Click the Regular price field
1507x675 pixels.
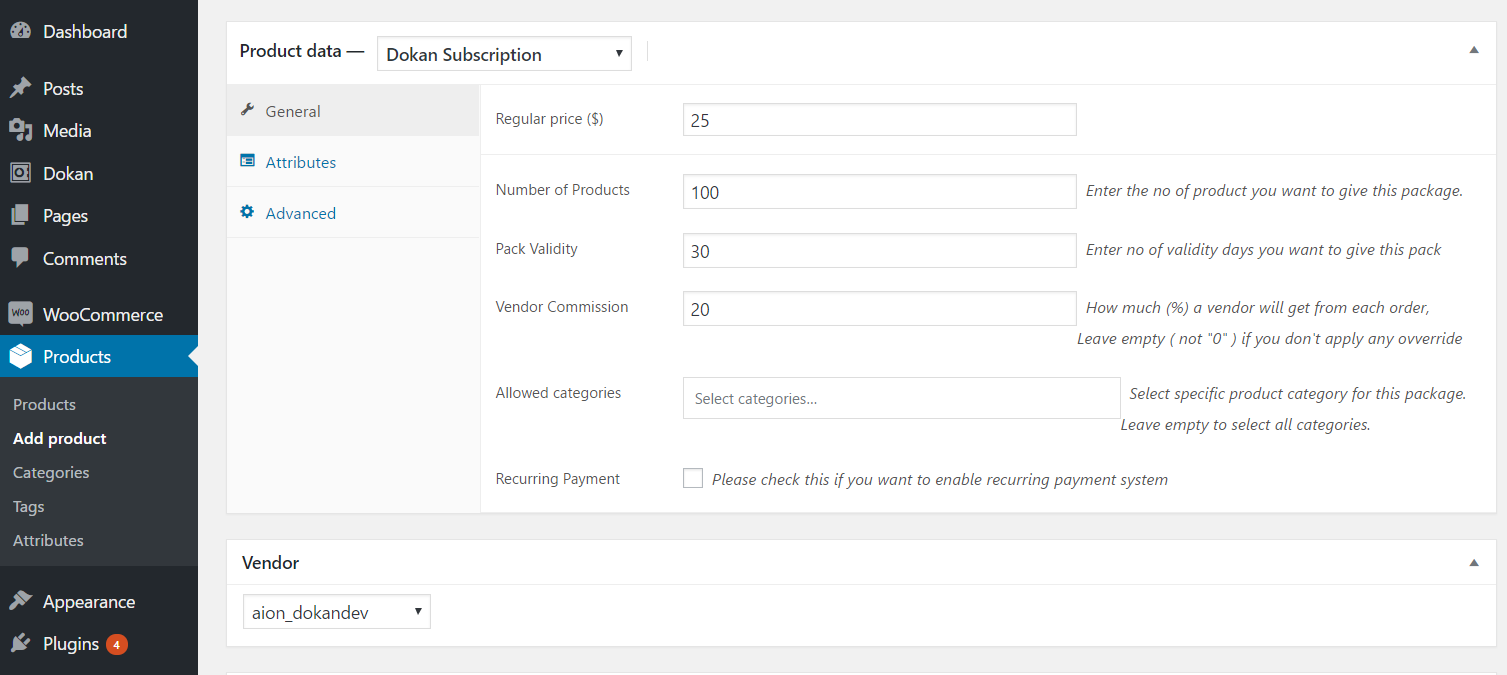(880, 119)
